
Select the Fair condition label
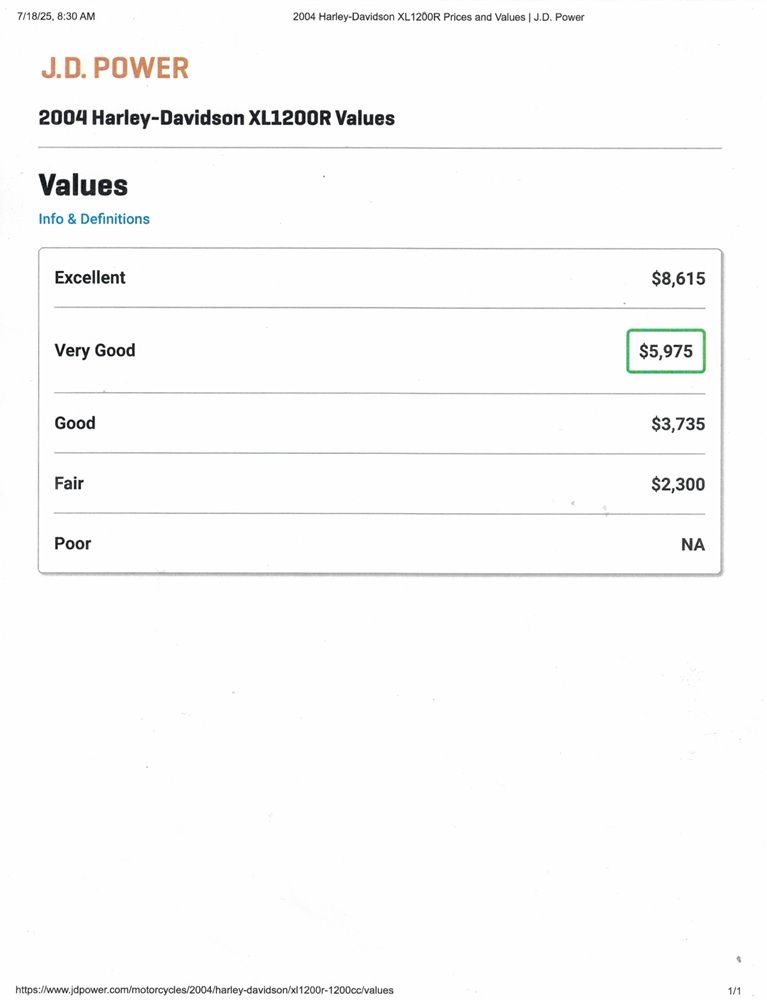(x=69, y=483)
